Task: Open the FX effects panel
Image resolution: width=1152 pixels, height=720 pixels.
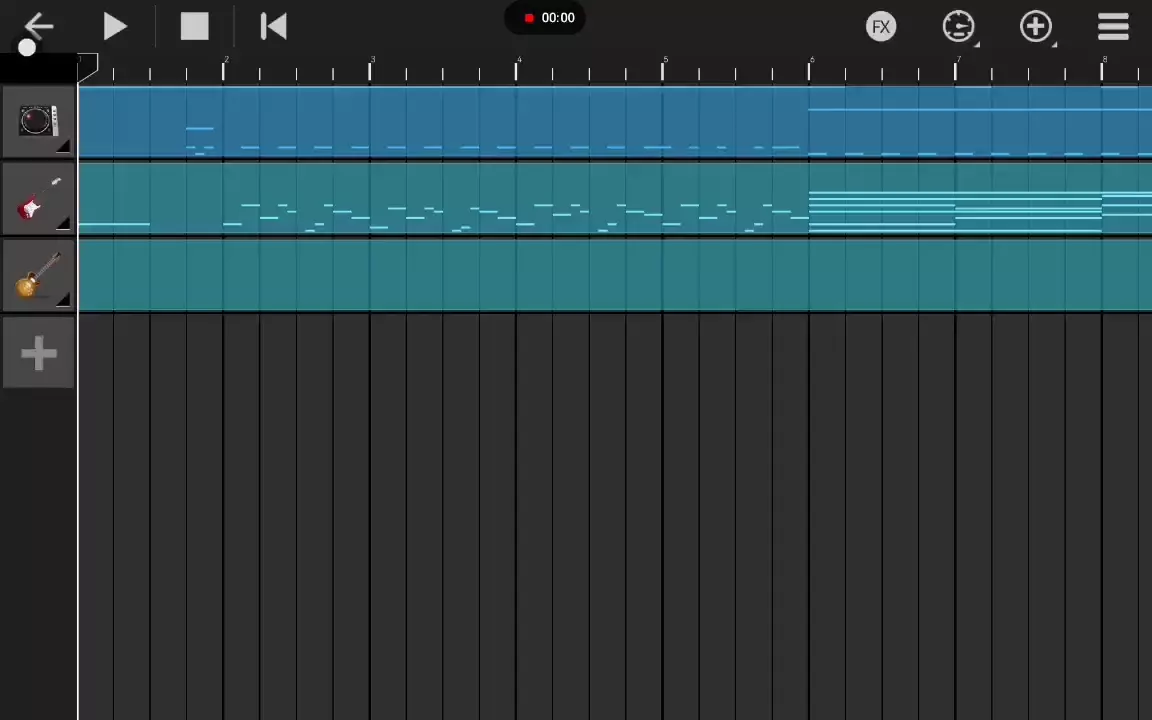Action: [x=880, y=27]
